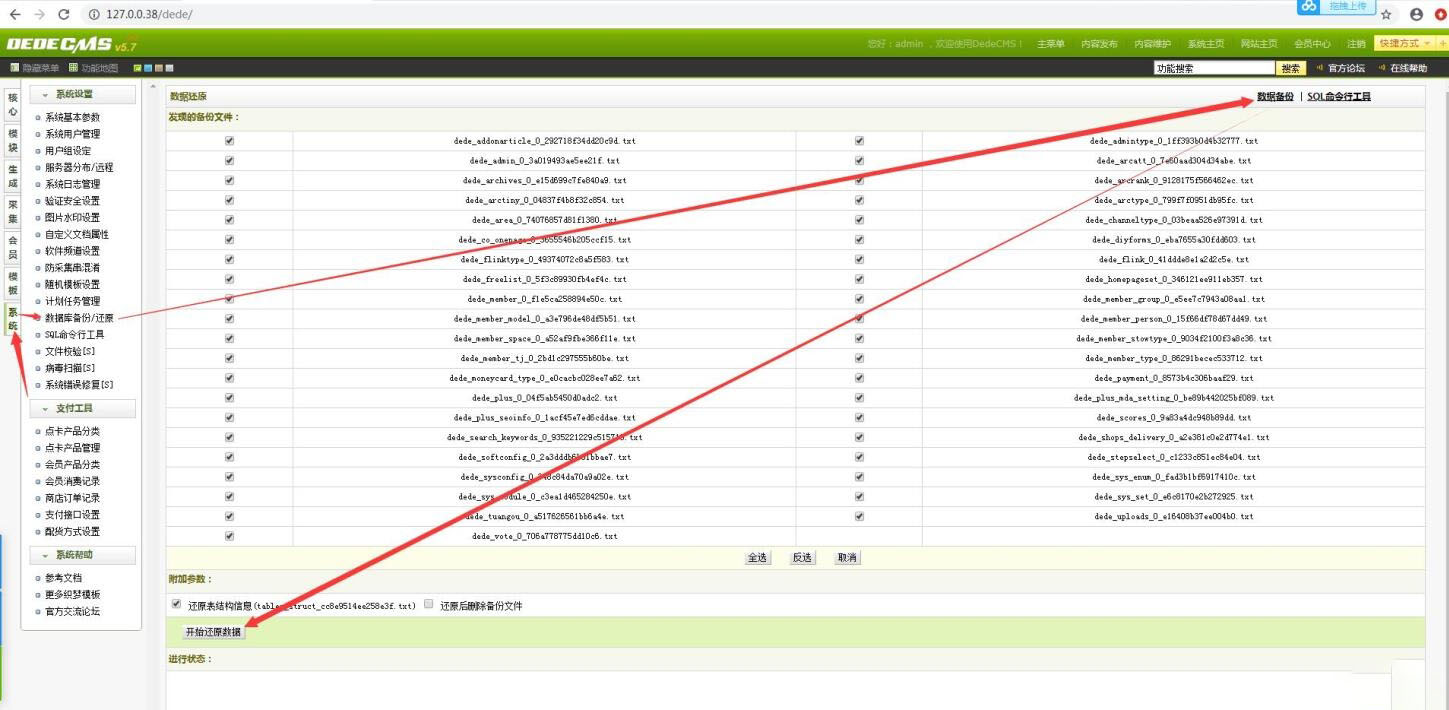The width and height of the screenshot is (1449, 710).
Task: Uncheck the dede_addonarticle backup file checkbox
Action: [229, 141]
